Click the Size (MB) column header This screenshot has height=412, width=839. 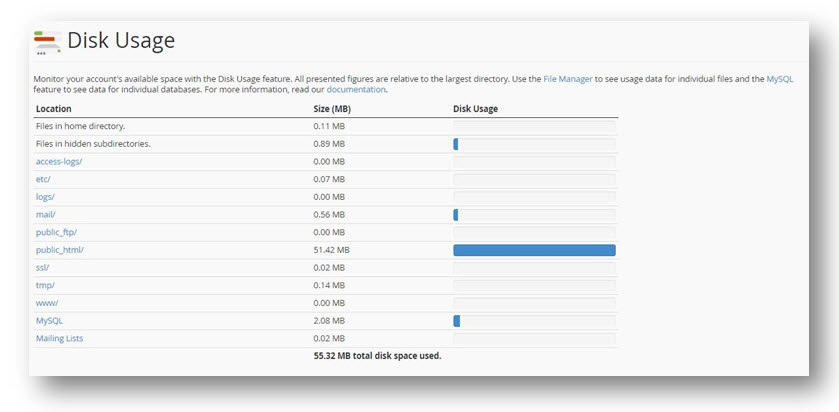pyautogui.click(x=332, y=109)
